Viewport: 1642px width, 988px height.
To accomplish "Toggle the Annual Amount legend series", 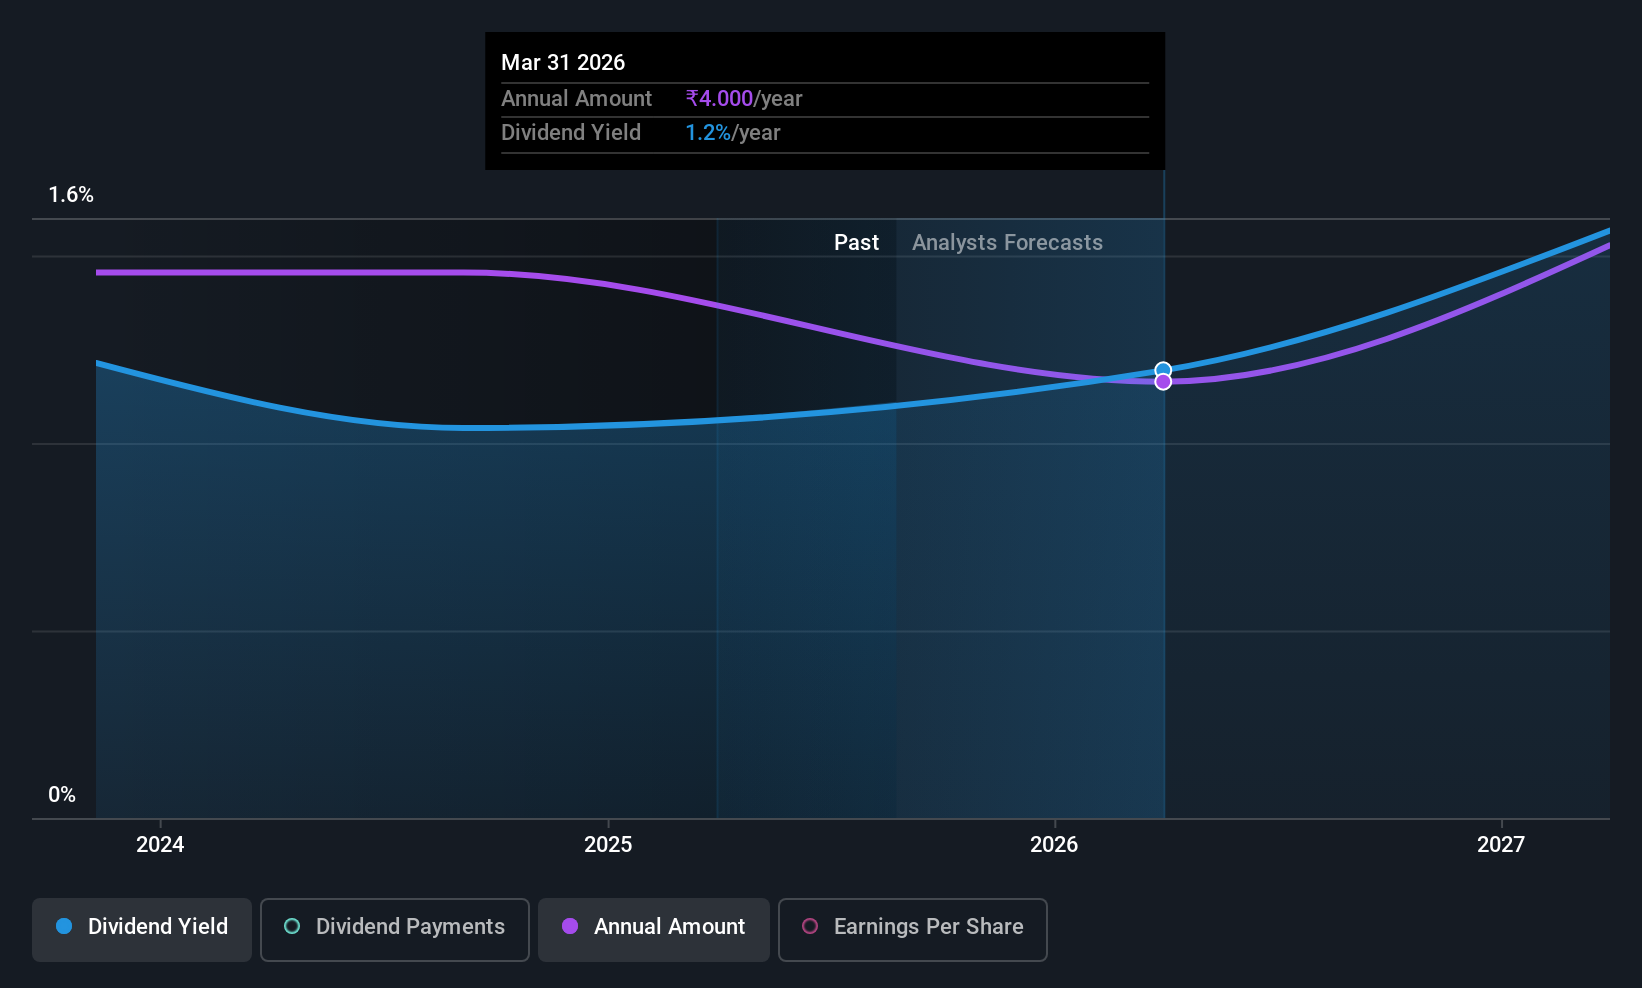I will [654, 930].
